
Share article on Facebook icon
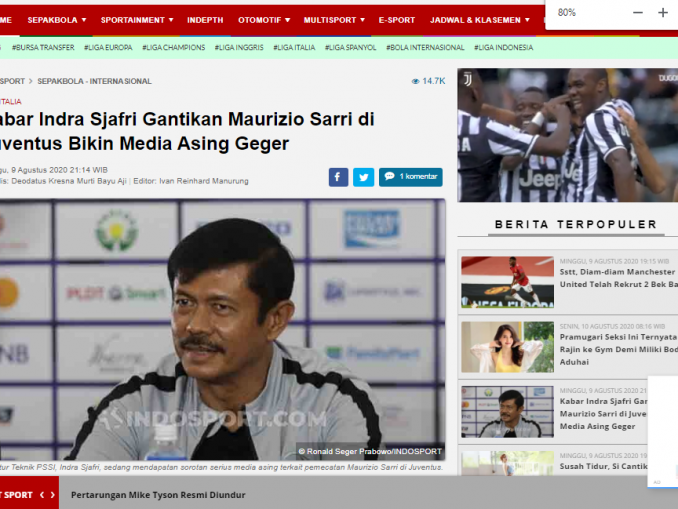[338, 177]
